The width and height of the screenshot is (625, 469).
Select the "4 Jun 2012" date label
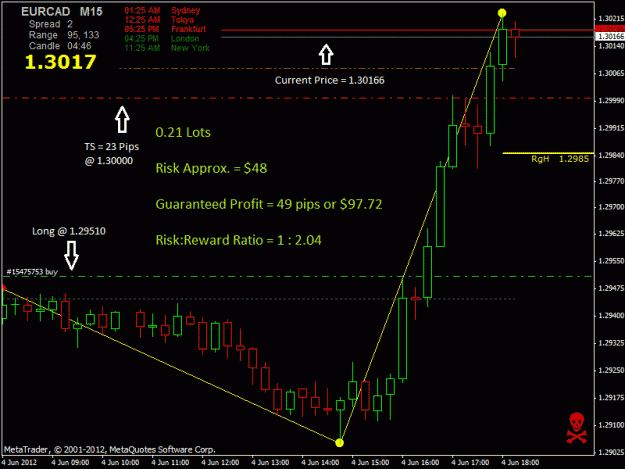(x=19, y=462)
